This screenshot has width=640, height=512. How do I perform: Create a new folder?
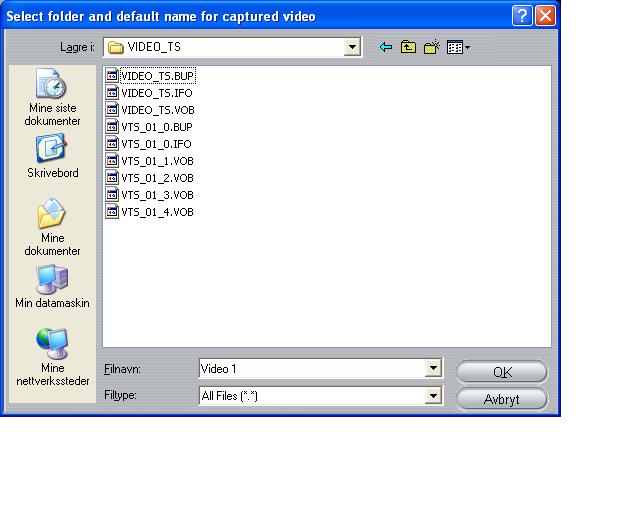click(431, 47)
